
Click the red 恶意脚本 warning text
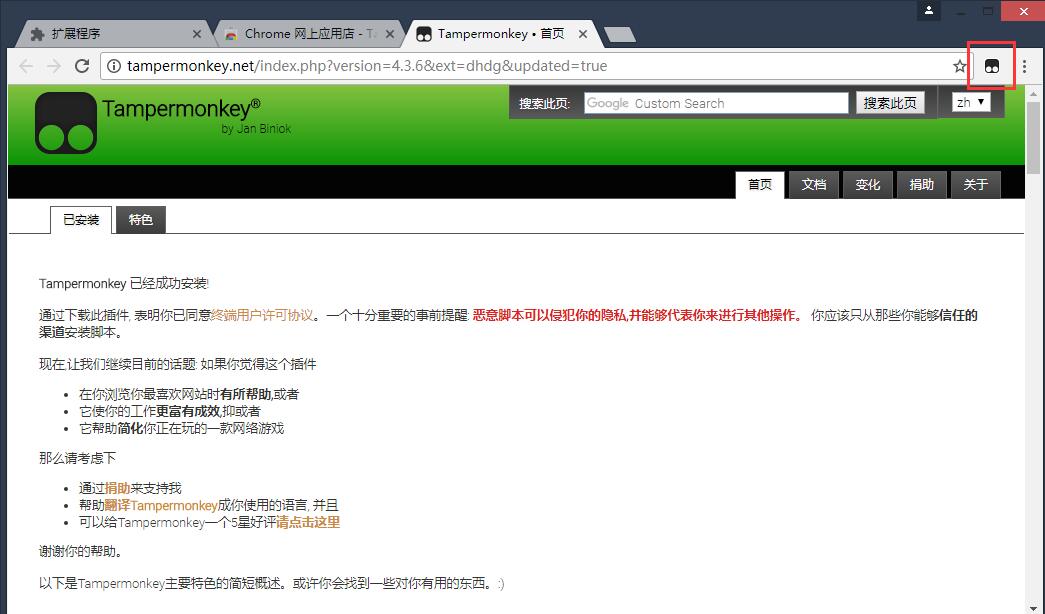(638, 315)
